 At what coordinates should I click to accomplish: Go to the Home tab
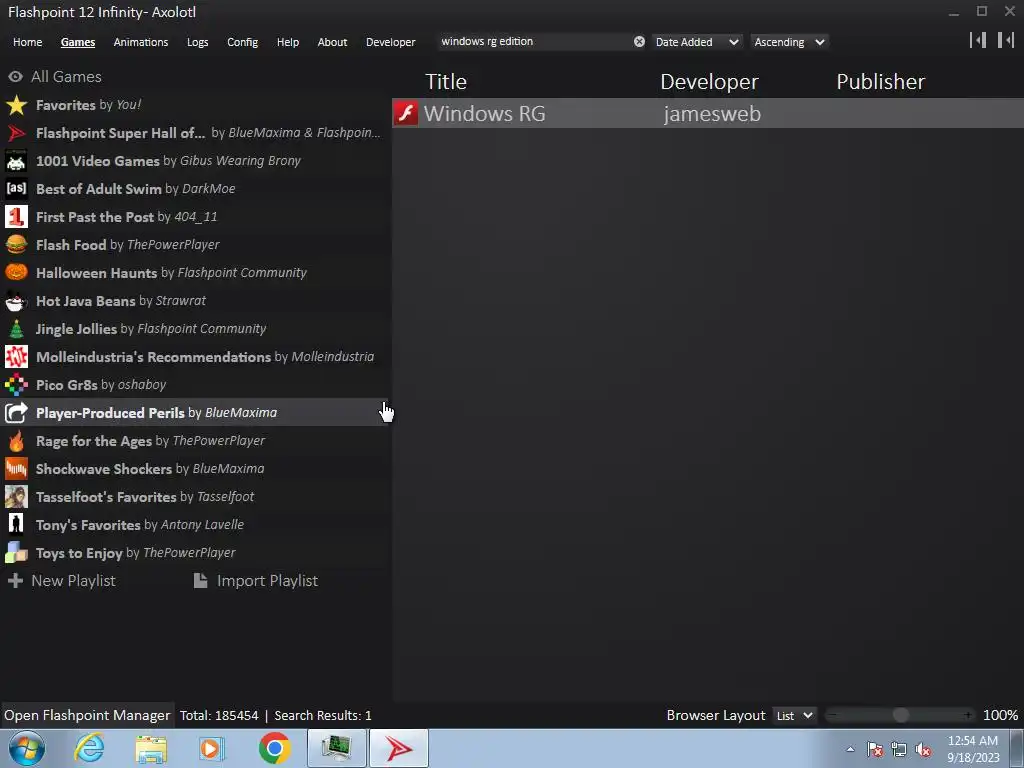pyautogui.click(x=27, y=42)
